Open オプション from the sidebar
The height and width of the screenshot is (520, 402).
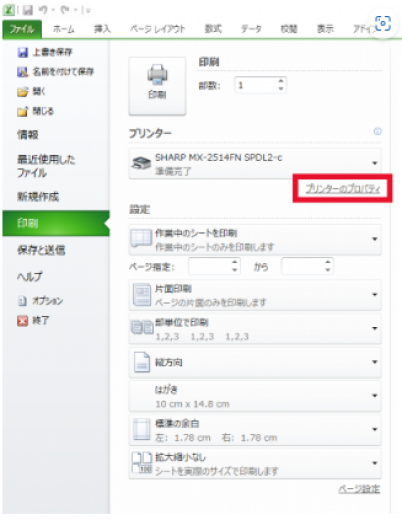[x=40, y=301]
